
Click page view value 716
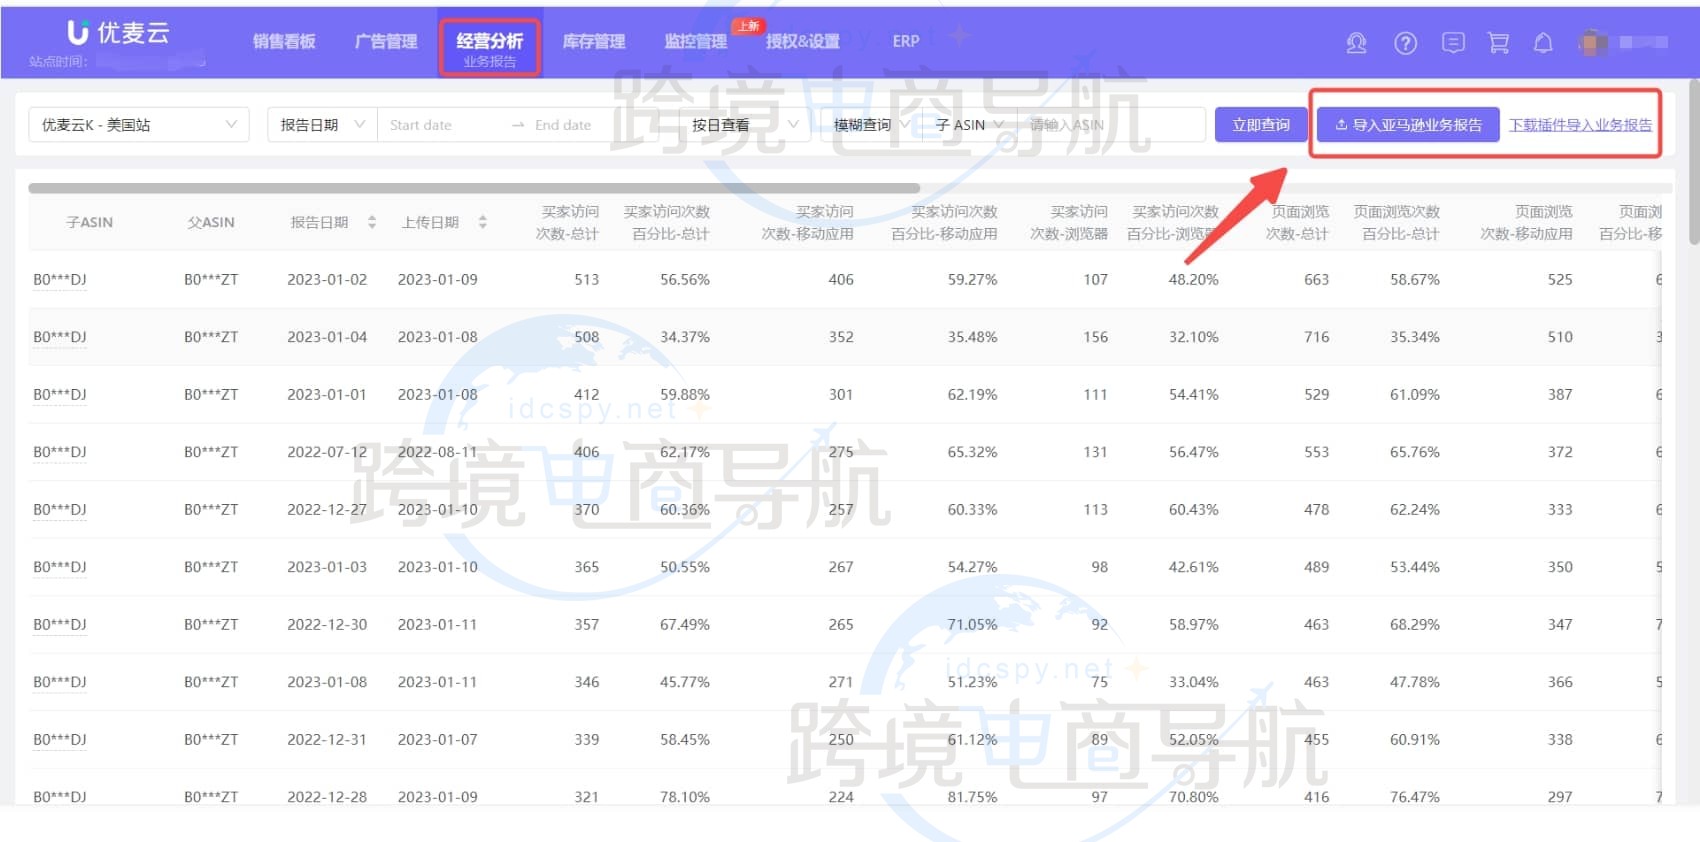click(1317, 337)
